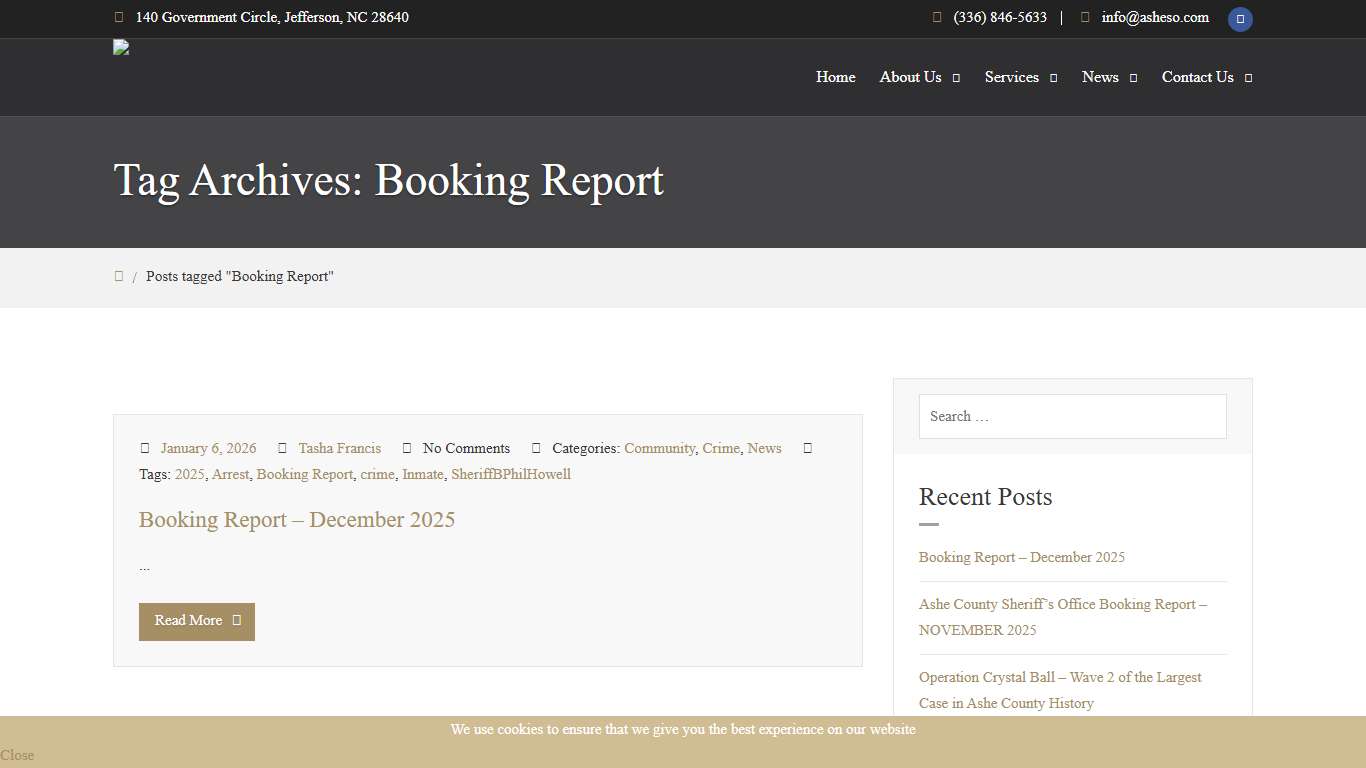Screen dimensions: 1366x768
Task: Click the phone icon beside (336) 846-5633
Action: pos(937,17)
